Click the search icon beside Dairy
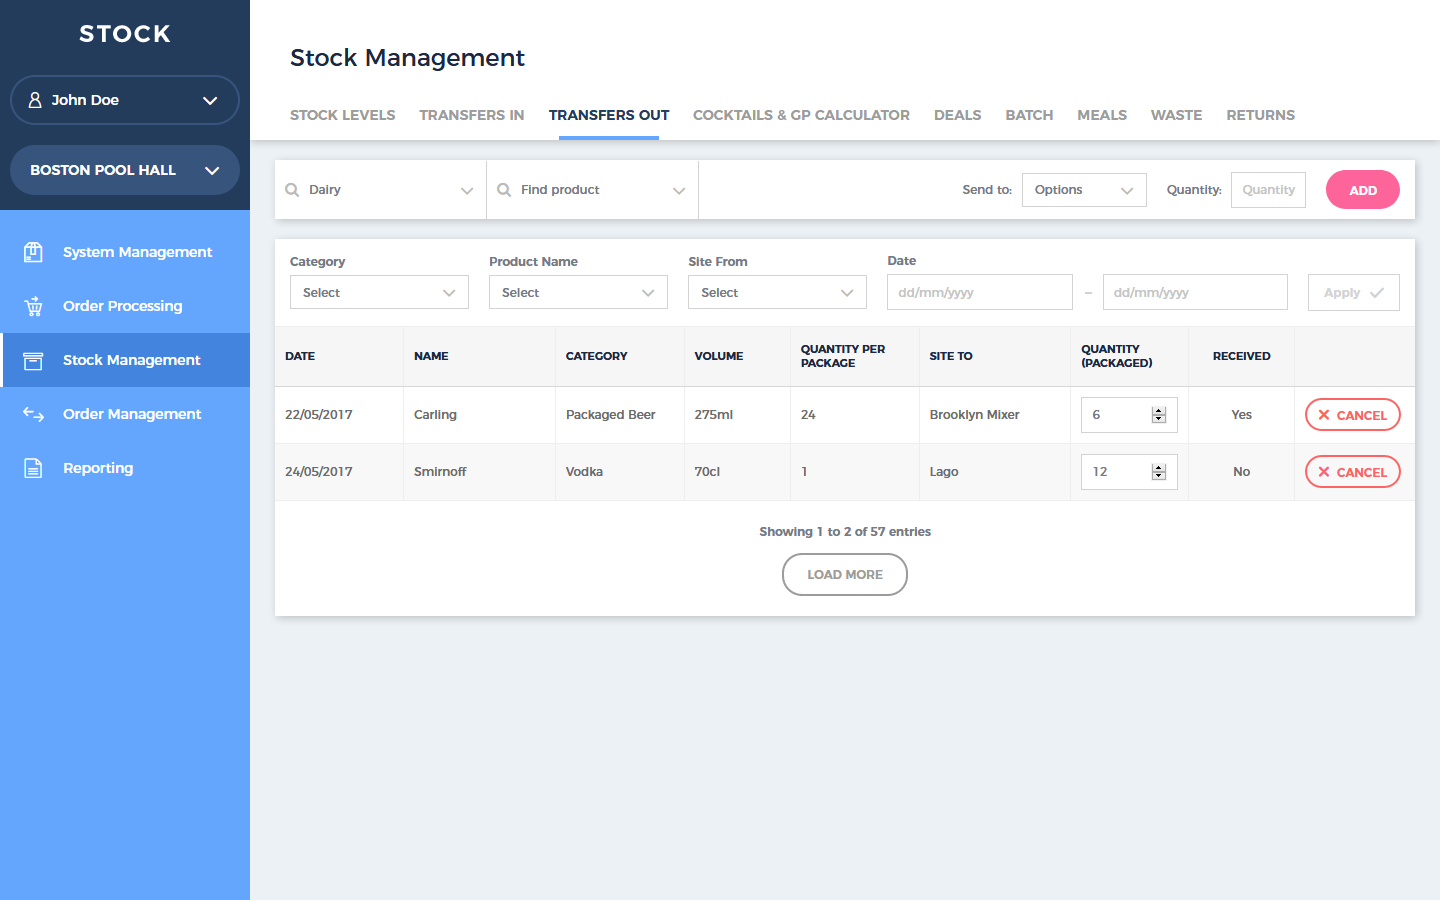The width and height of the screenshot is (1440, 900). 292,190
